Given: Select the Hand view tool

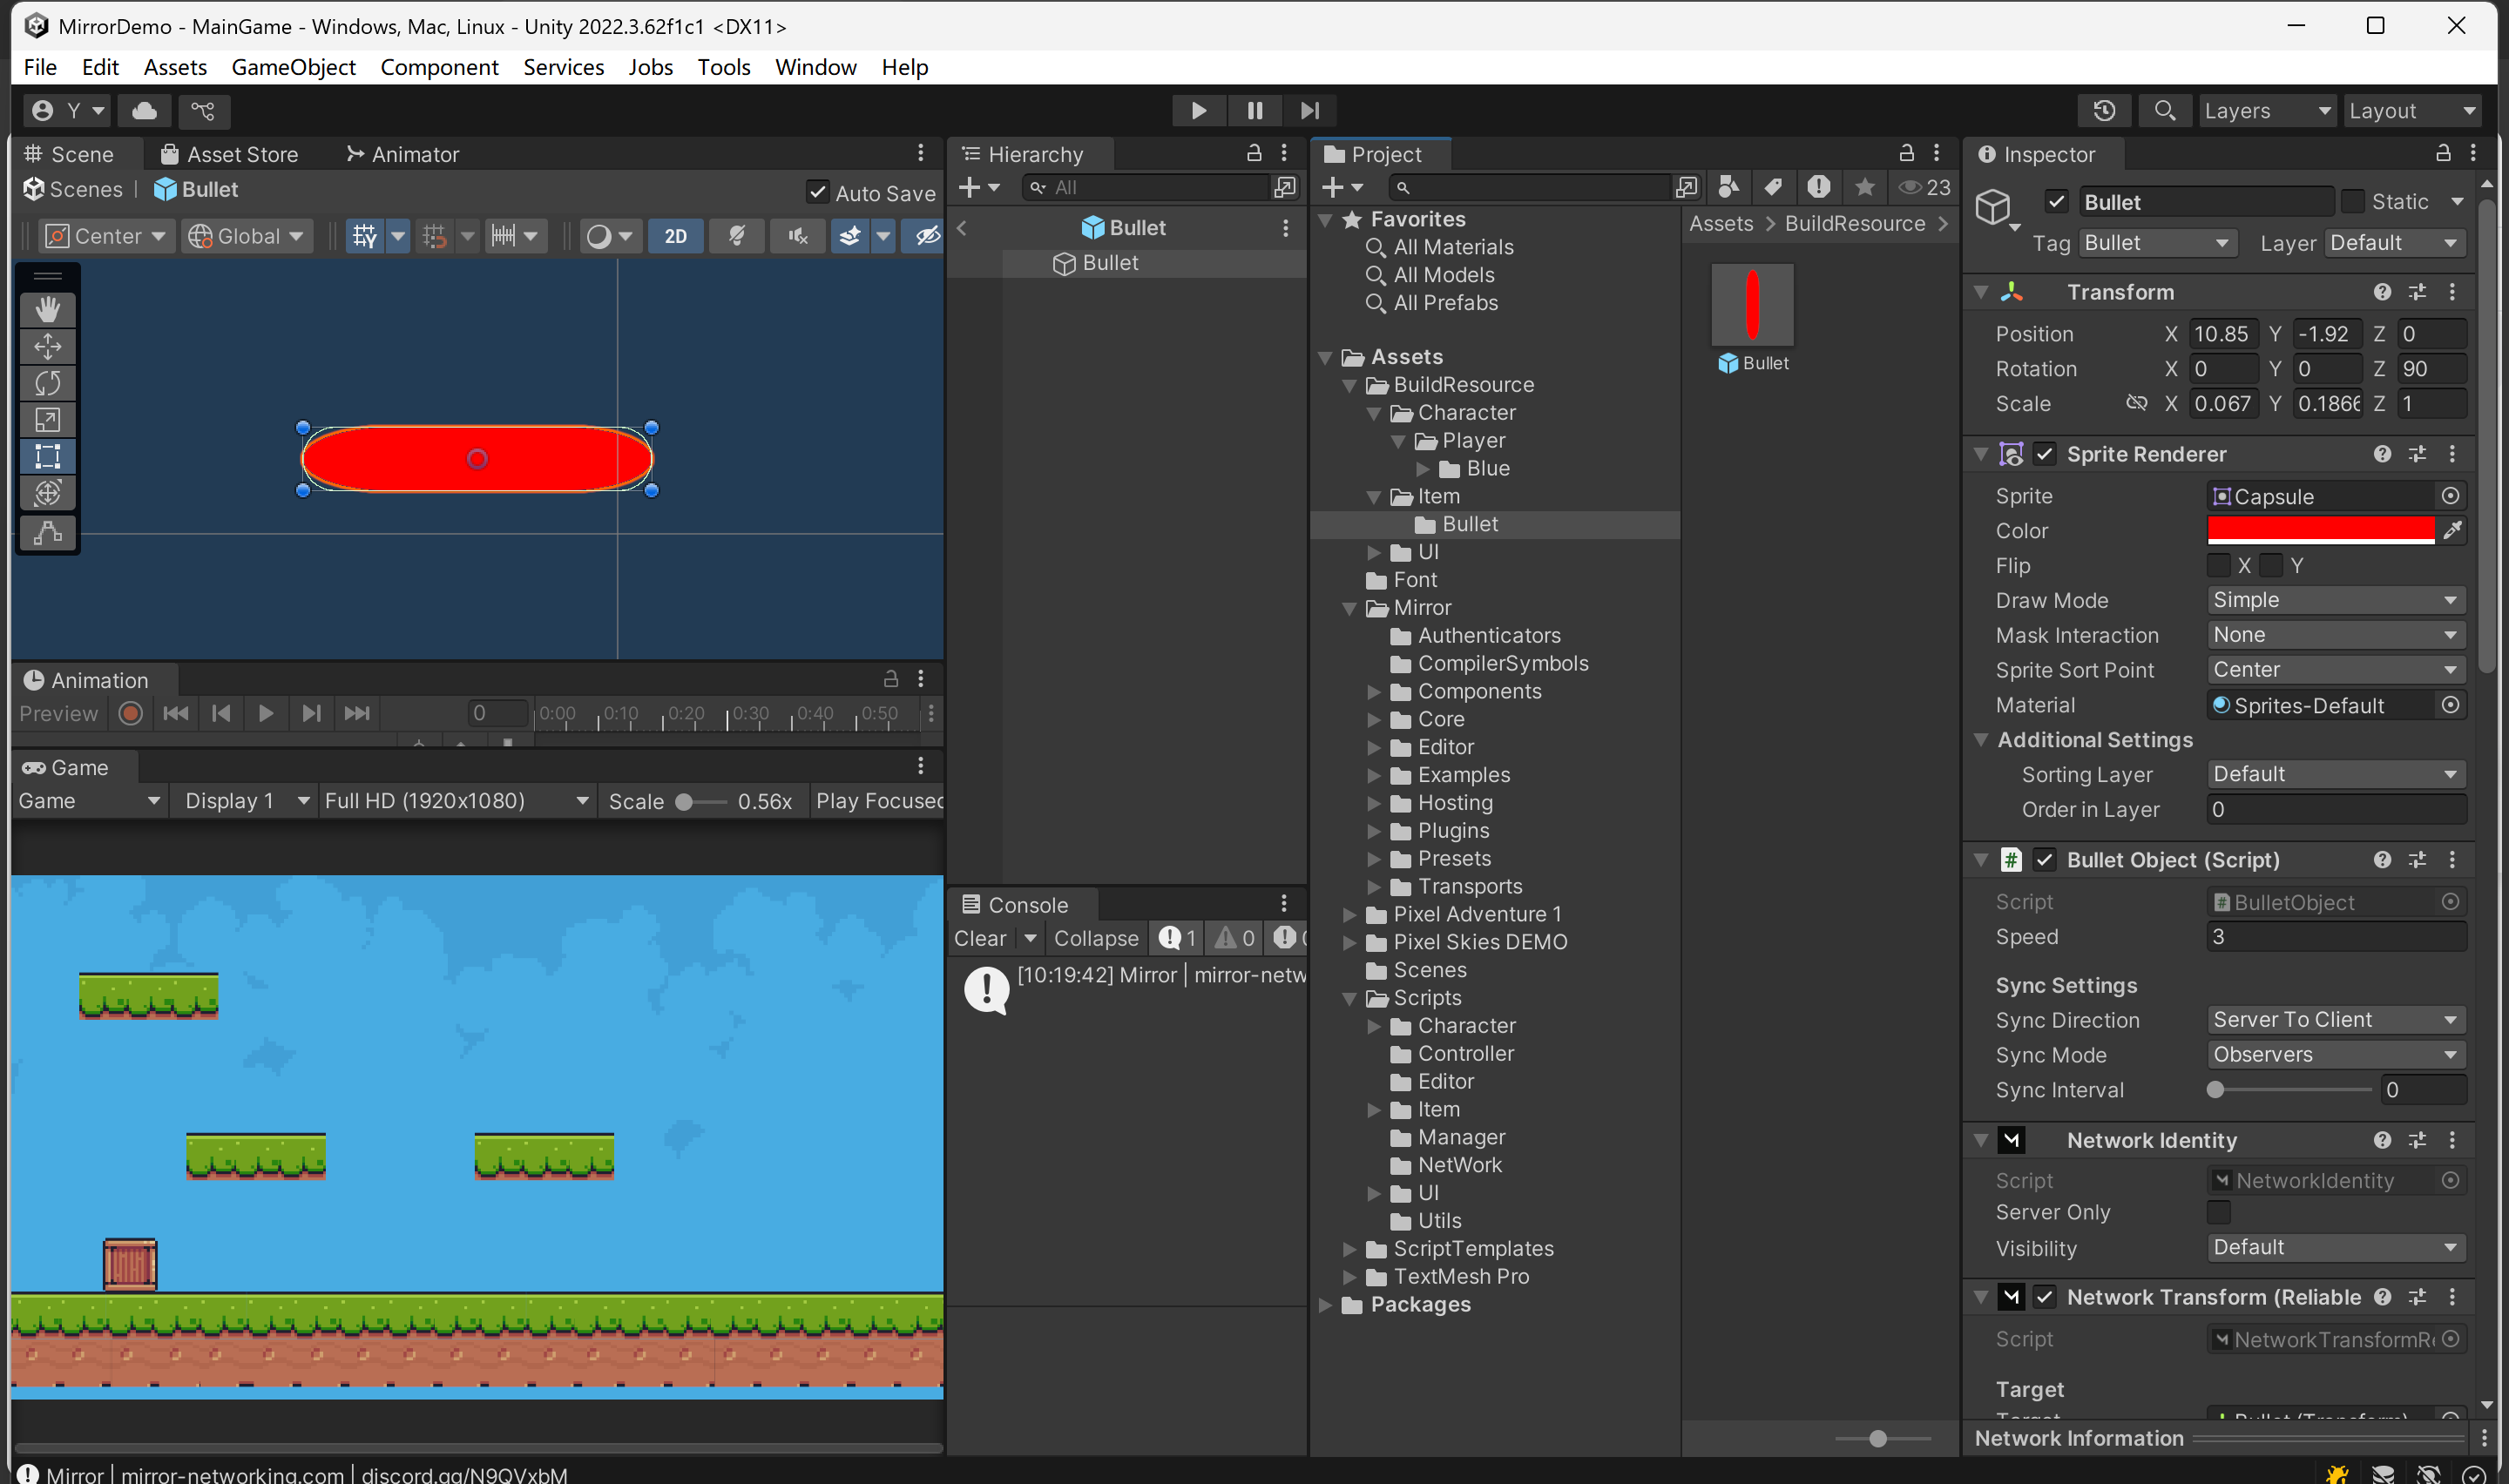Looking at the screenshot, I should 47,309.
